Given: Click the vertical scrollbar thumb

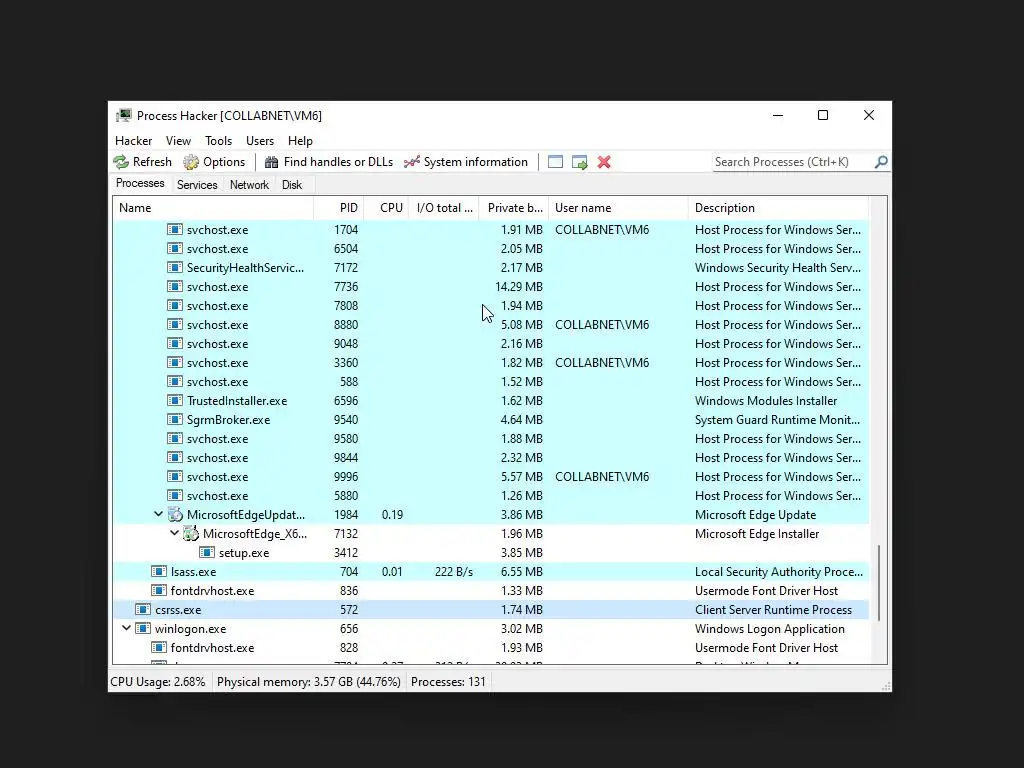Looking at the screenshot, I should [x=879, y=583].
